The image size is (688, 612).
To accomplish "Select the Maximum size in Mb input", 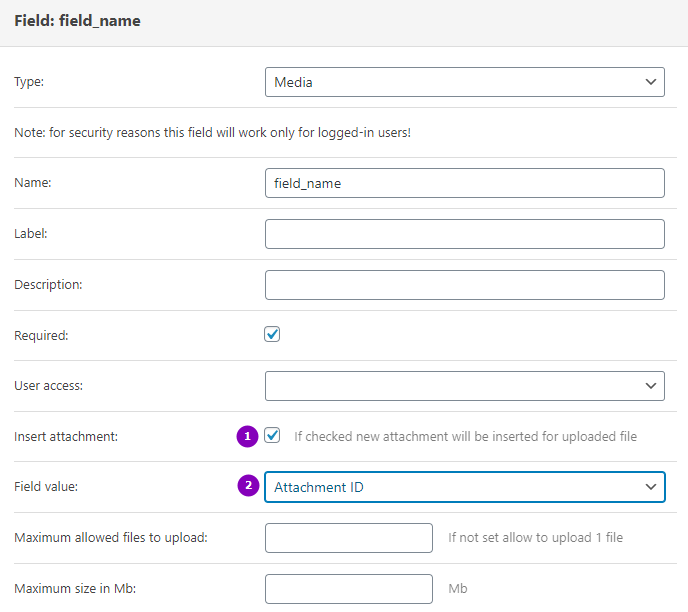I will coord(349,589).
